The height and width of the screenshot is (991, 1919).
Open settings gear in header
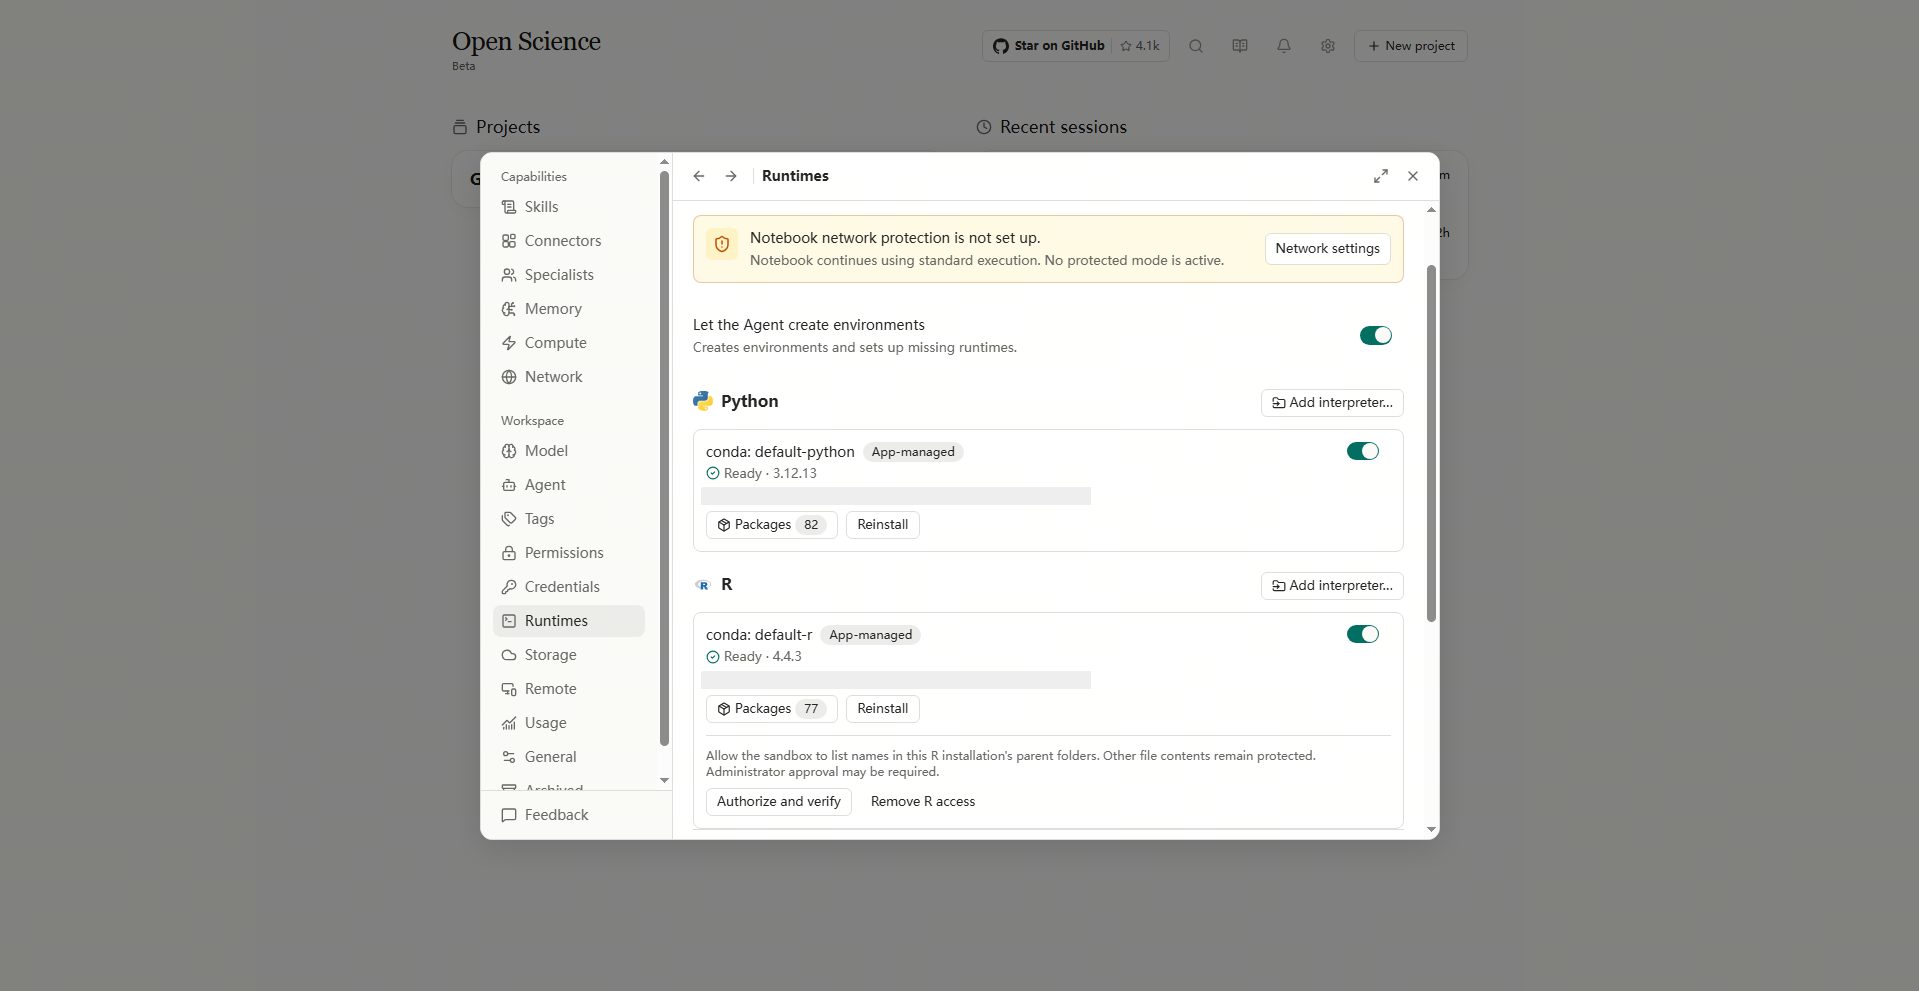click(x=1328, y=46)
